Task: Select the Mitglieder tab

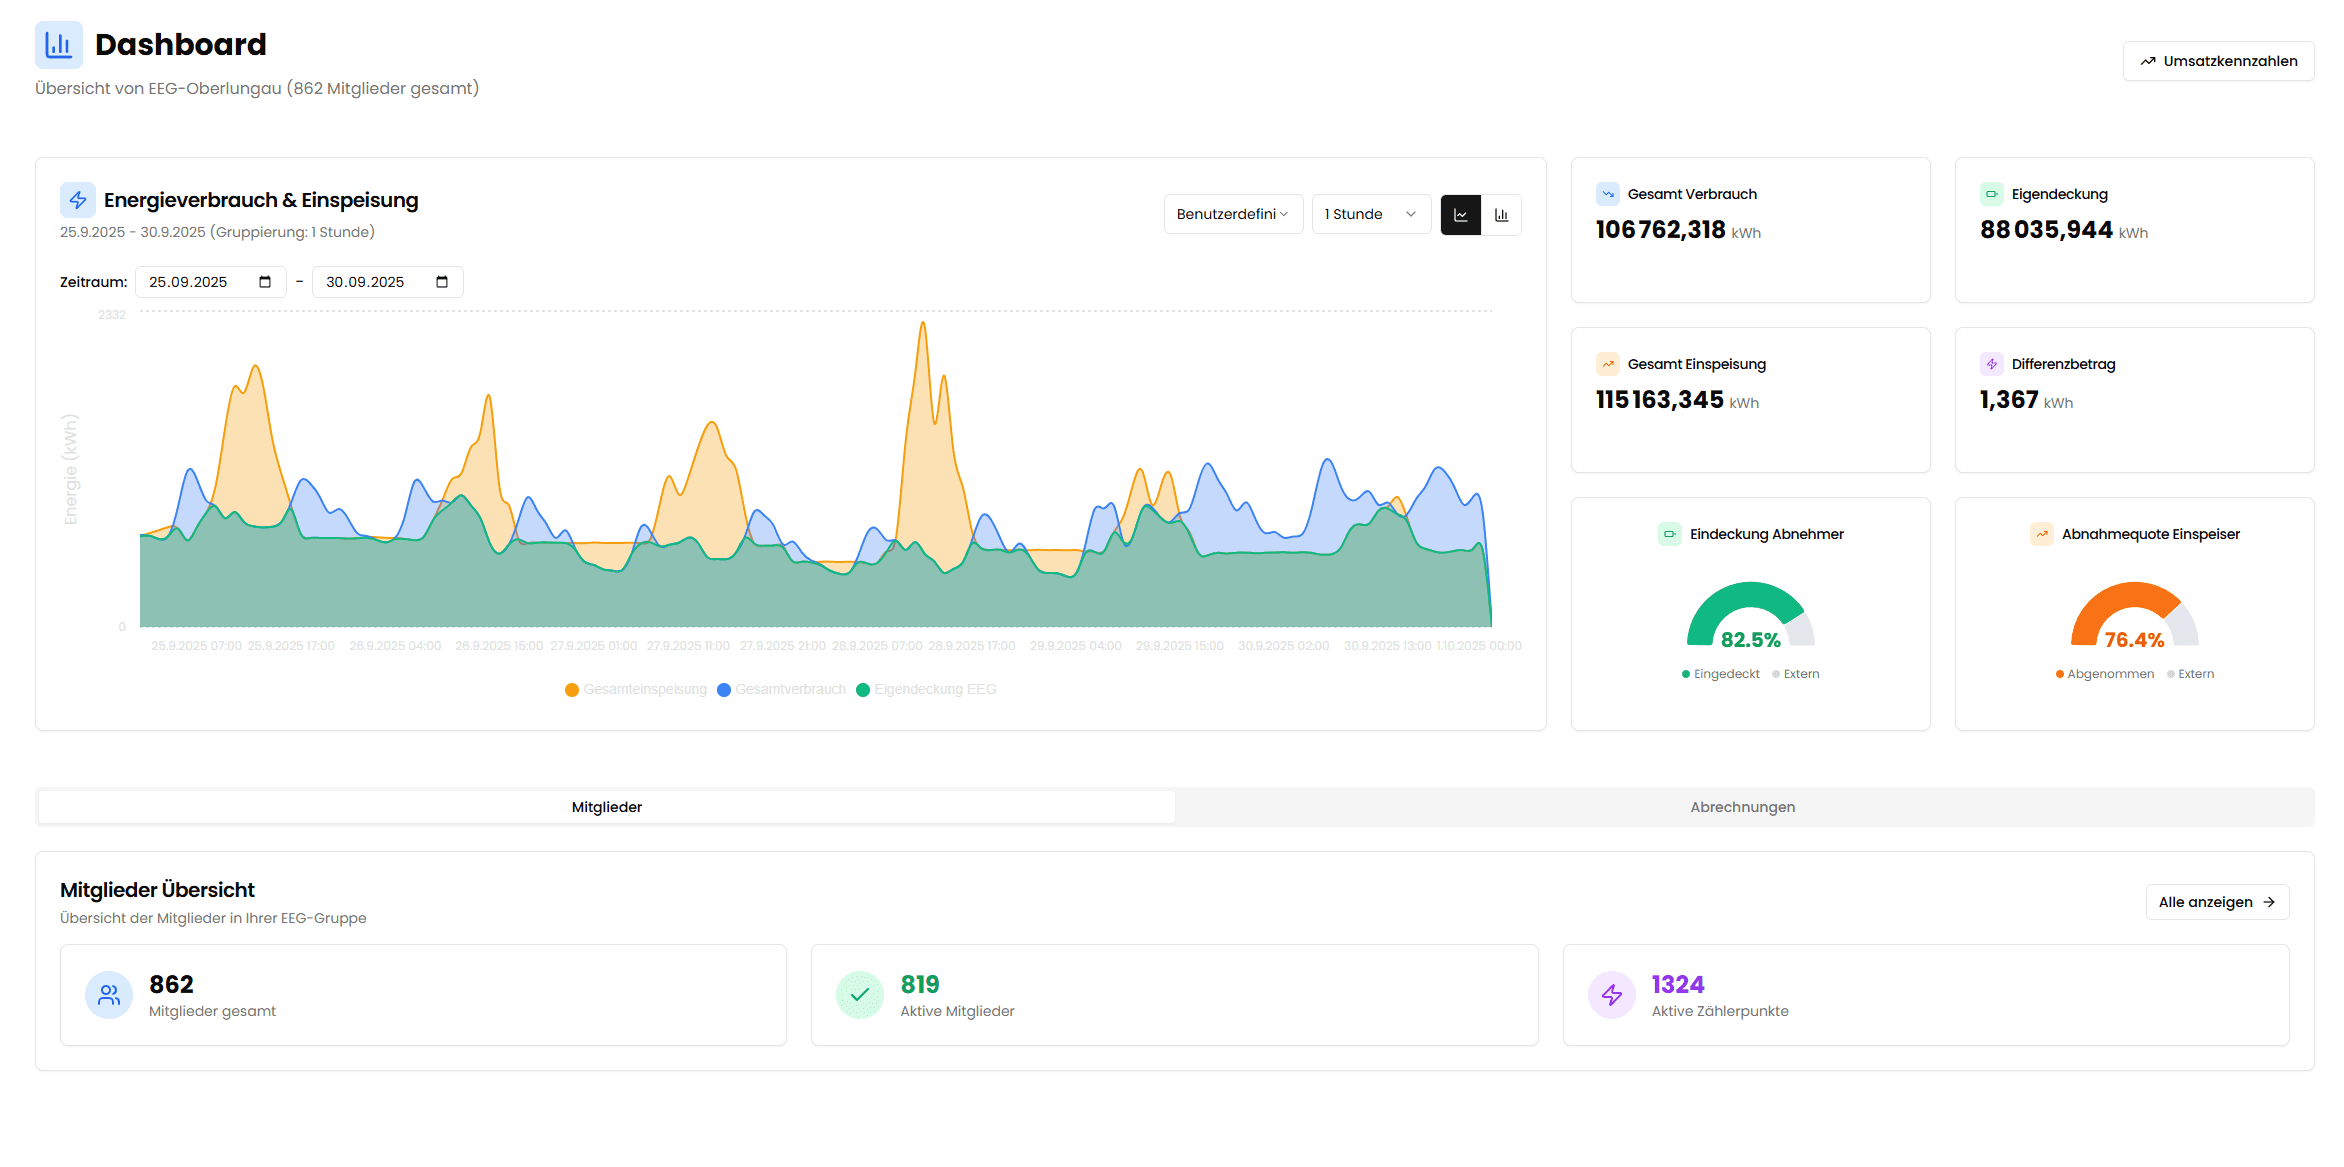Action: click(x=606, y=806)
